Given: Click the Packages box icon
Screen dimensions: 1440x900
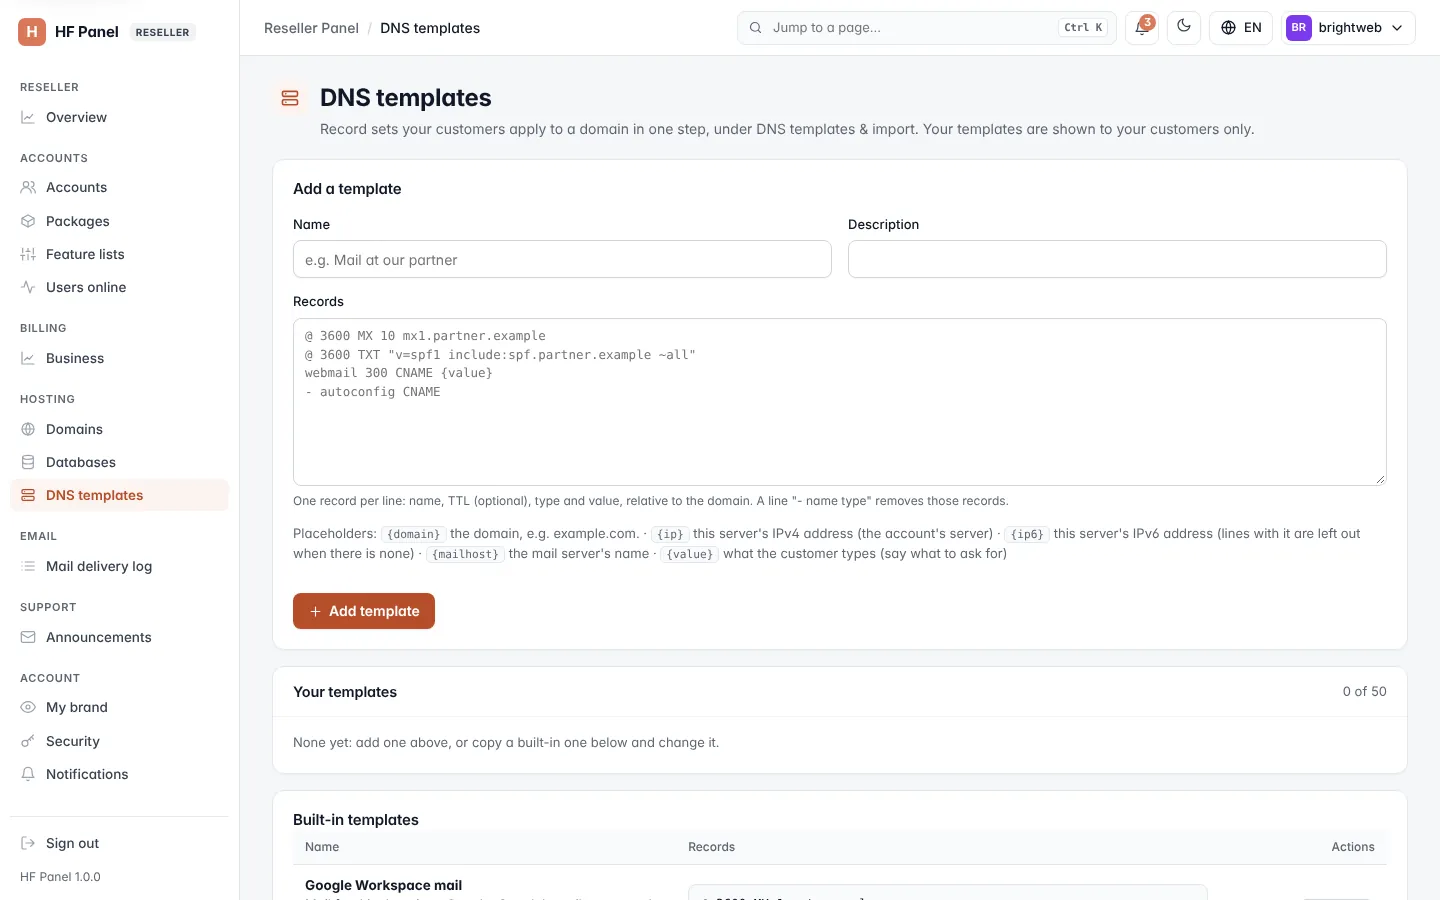Looking at the screenshot, I should 28,221.
